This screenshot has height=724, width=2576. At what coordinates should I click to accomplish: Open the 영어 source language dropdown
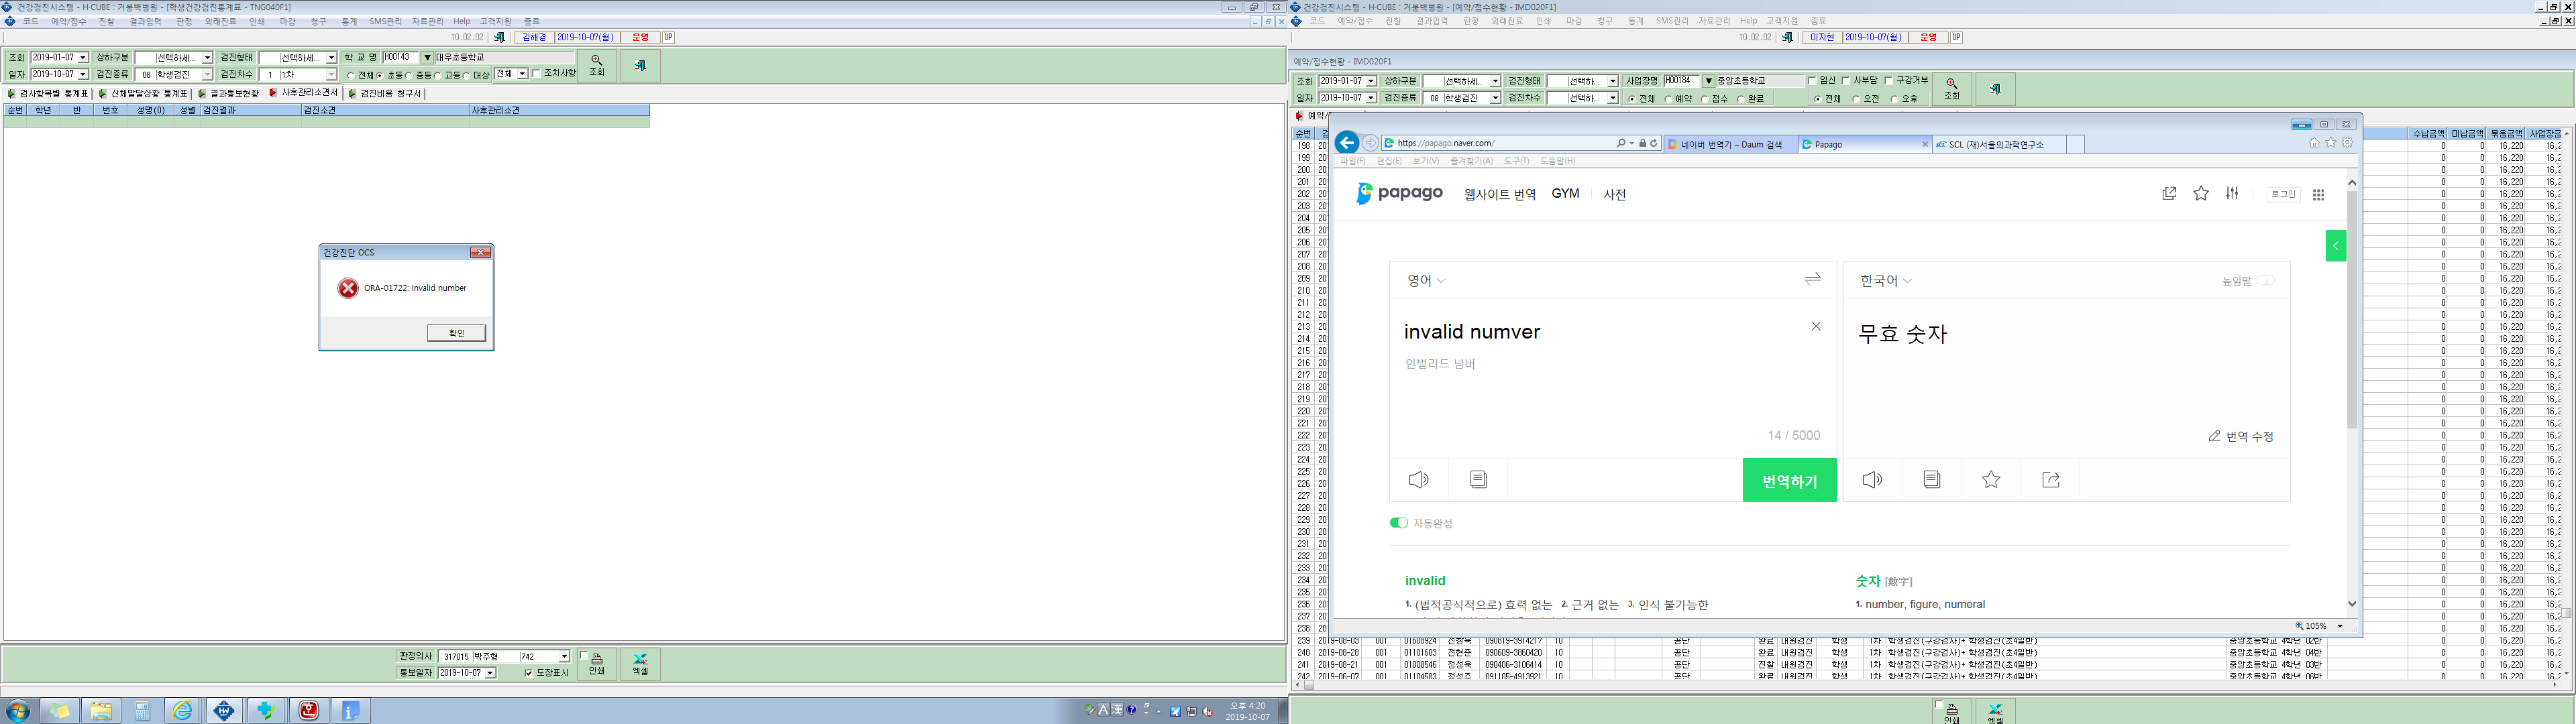click(1426, 281)
